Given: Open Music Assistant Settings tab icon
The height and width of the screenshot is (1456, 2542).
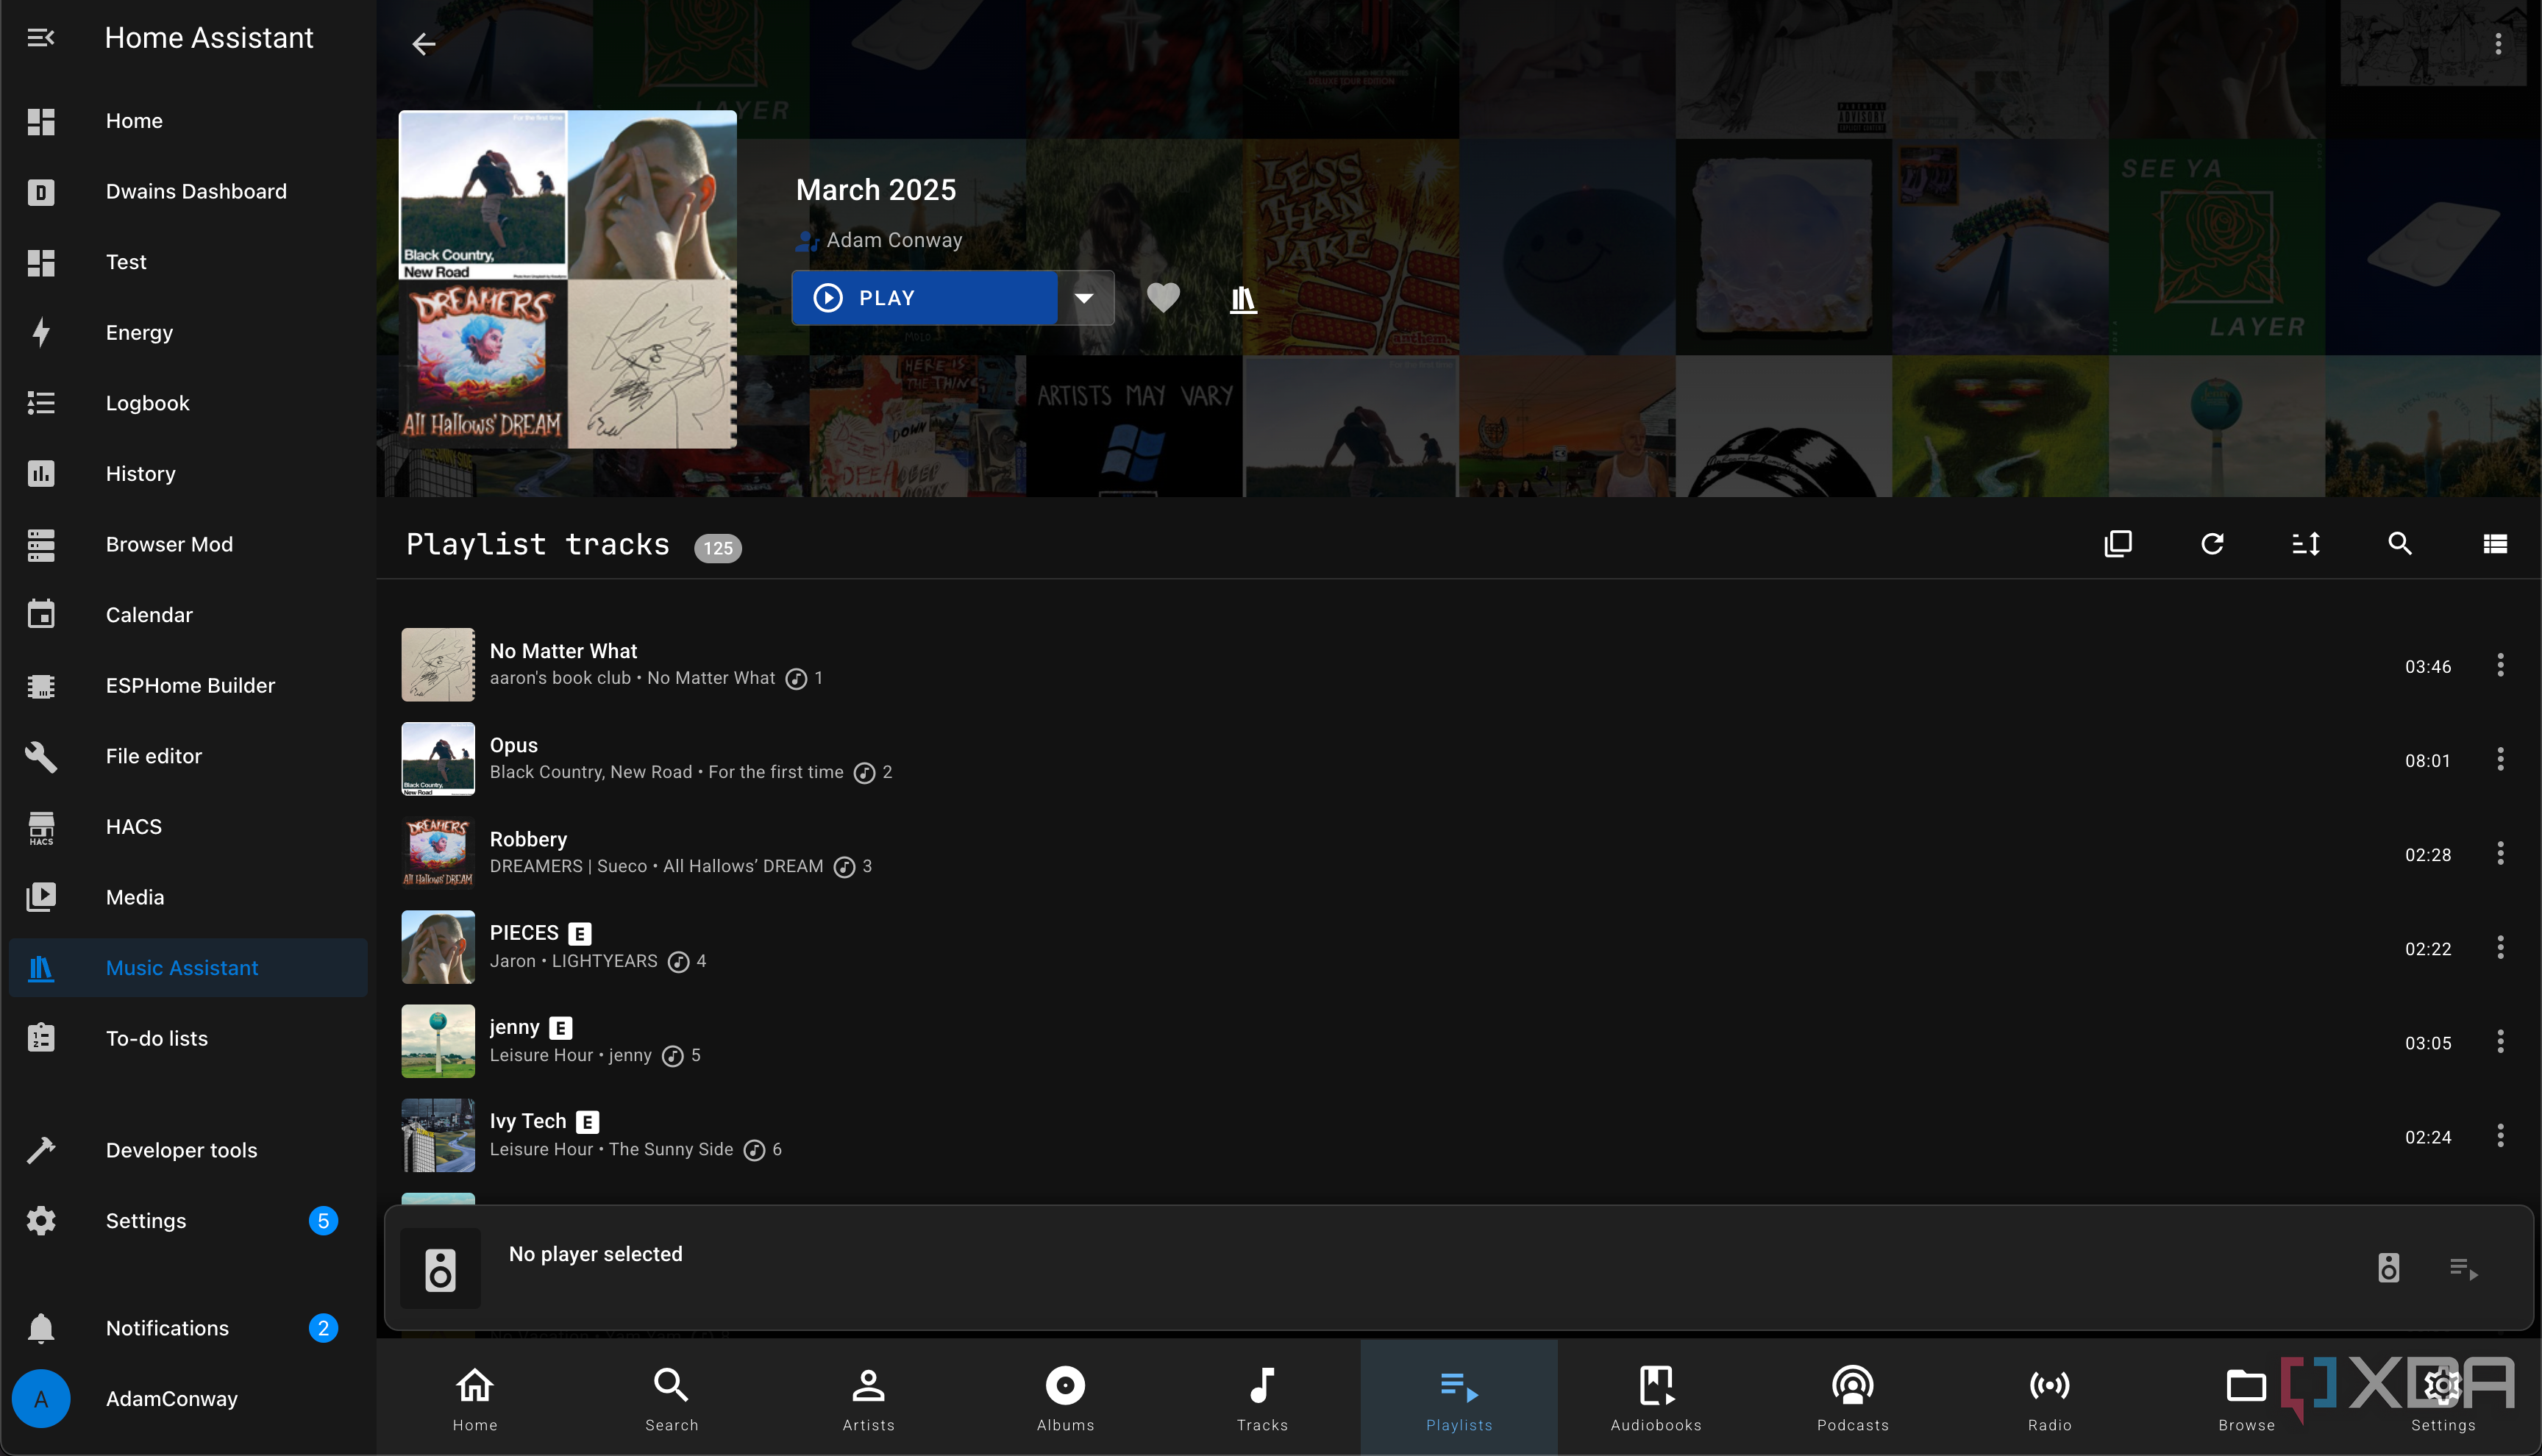Looking at the screenshot, I should [2443, 1386].
